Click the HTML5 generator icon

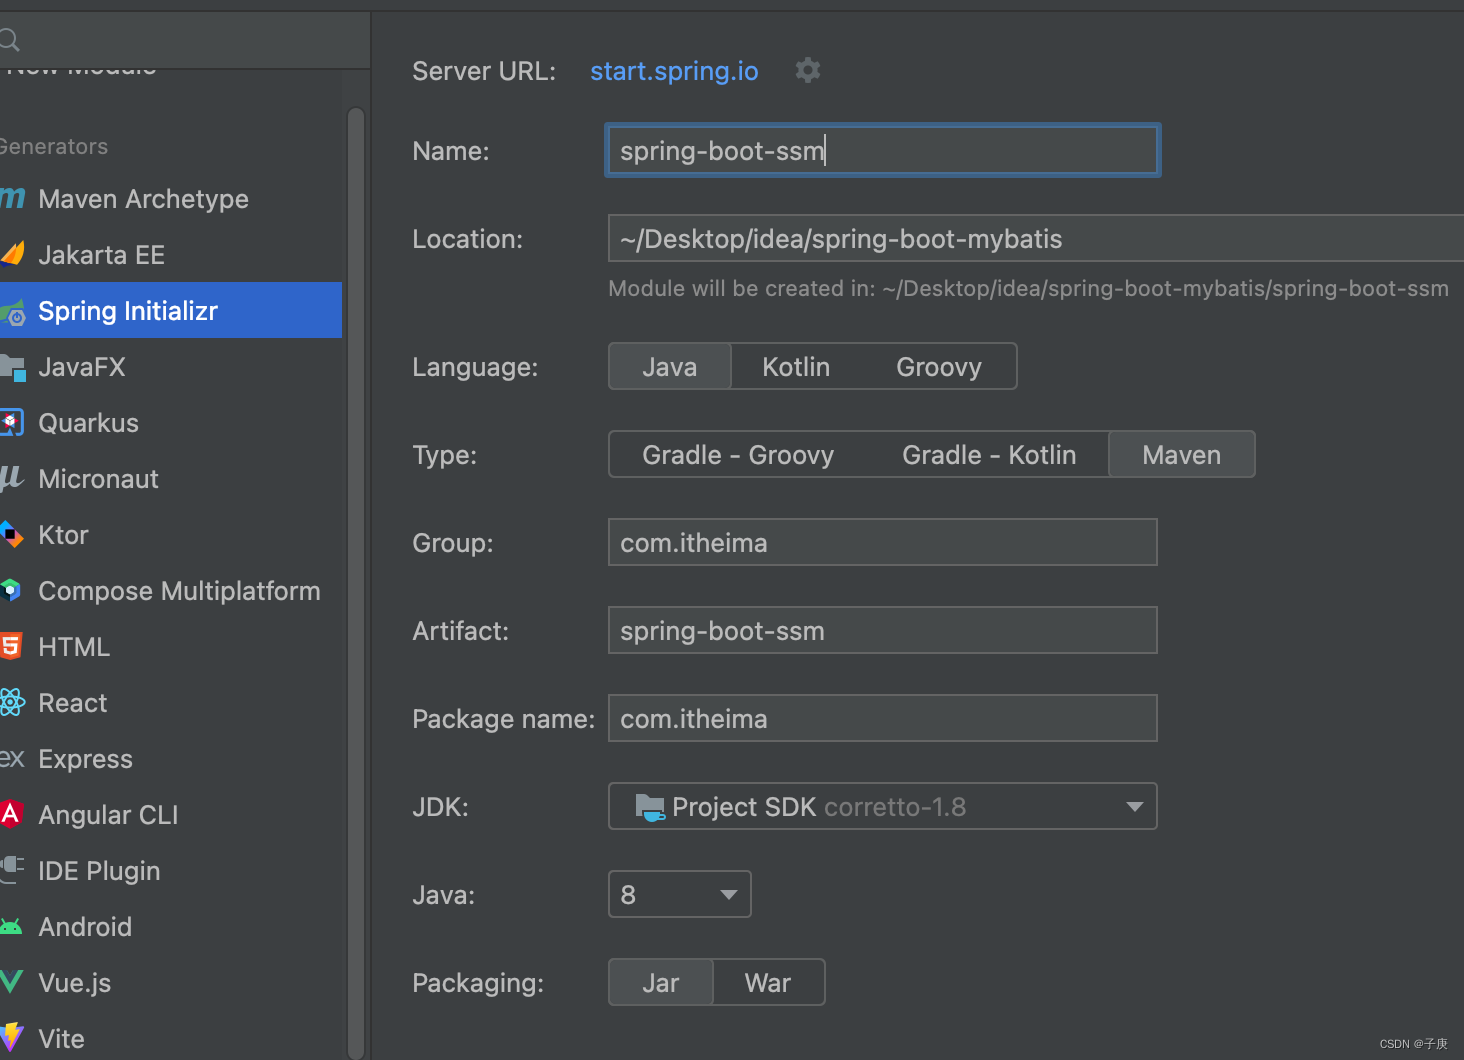coord(11,646)
